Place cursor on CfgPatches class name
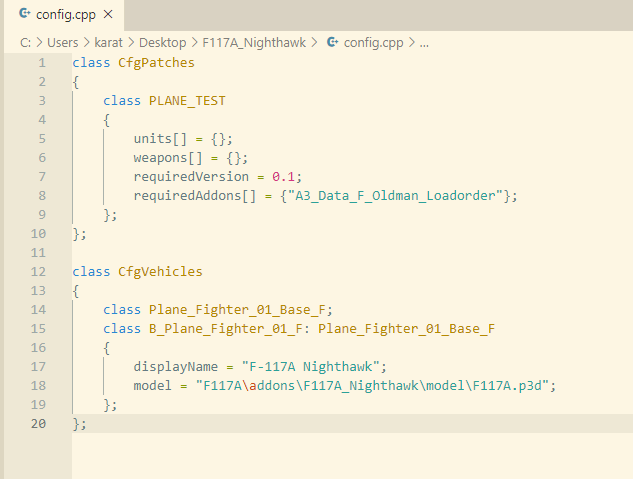Screen dimensions: 633x479 coord(156,63)
